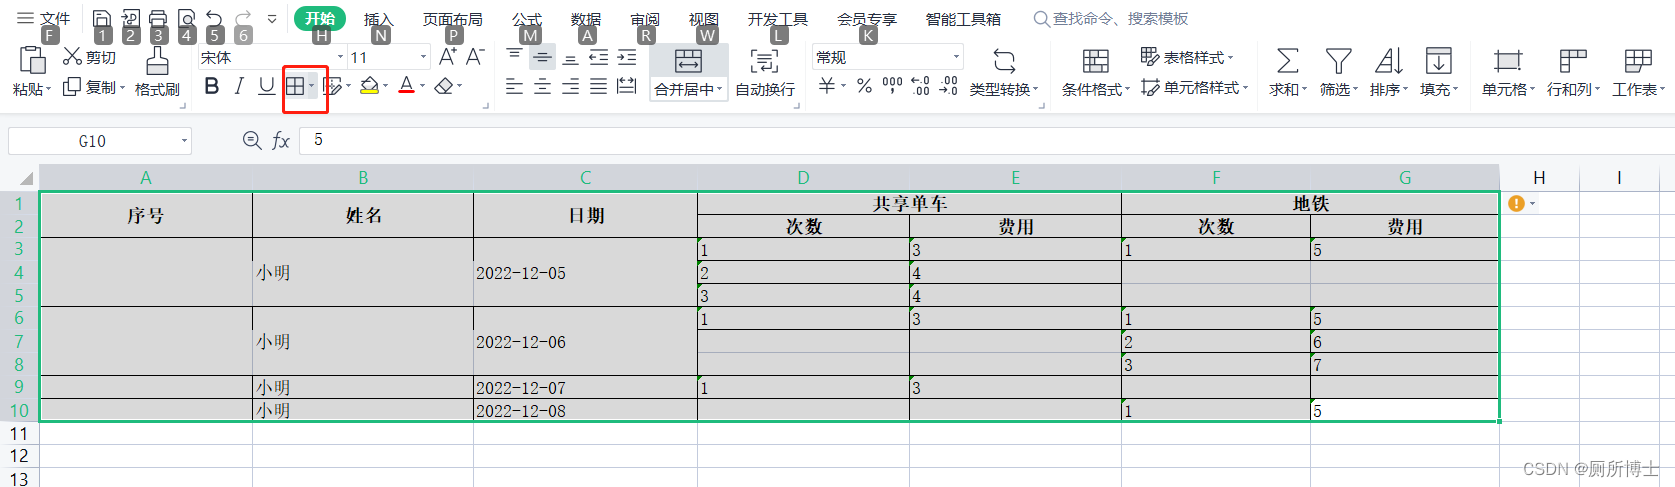Viewport: 1675px width, 487px height.
Task: Open the font name dropdown (宋体)
Action: pyautogui.click(x=340, y=57)
